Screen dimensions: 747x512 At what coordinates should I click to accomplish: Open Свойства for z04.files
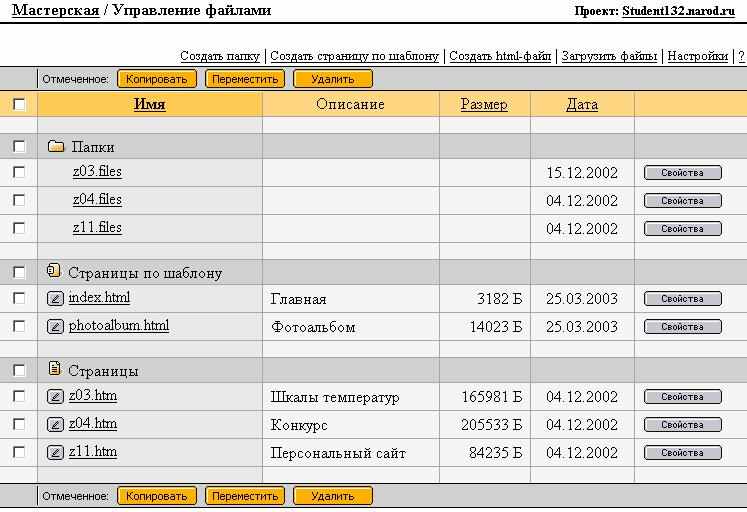click(x=683, y=201)
